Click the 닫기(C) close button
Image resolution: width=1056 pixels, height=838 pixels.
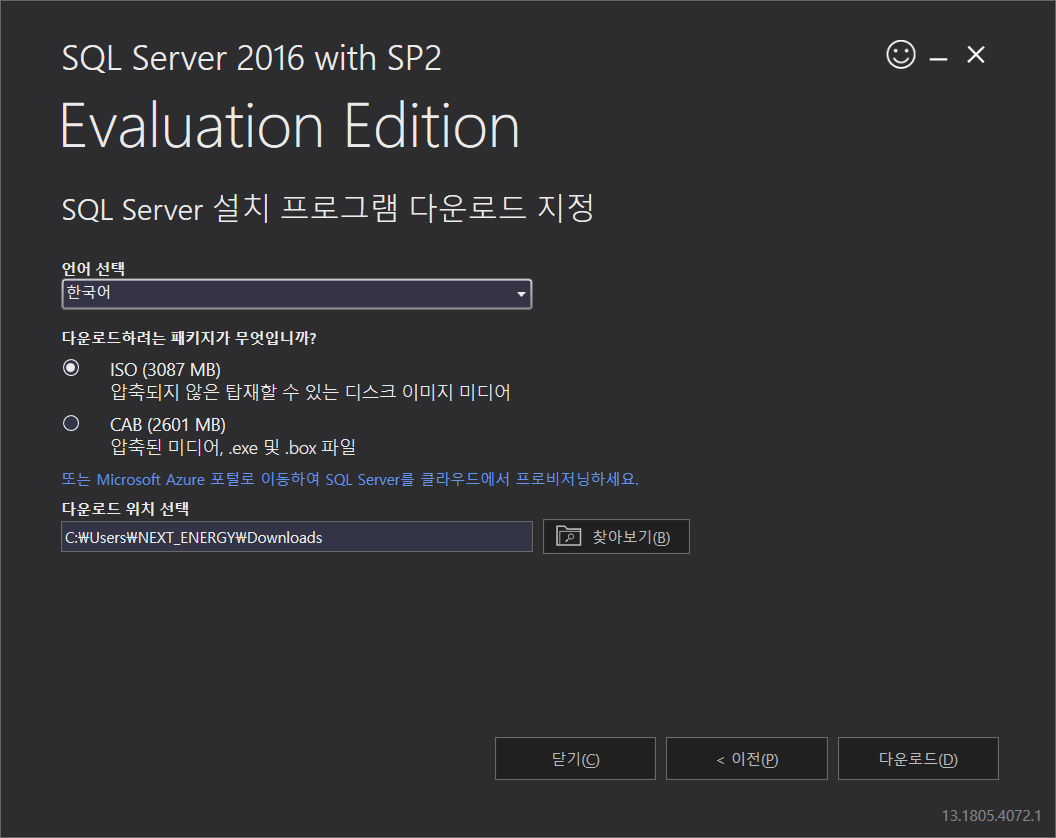[x=574, y=759]
